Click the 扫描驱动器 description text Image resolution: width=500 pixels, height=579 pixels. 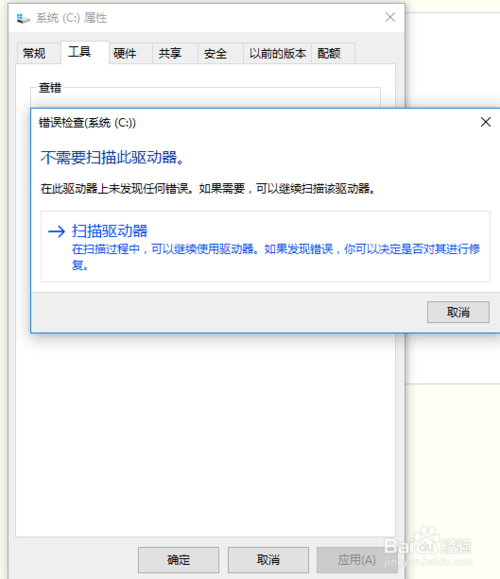pos(275,257)
